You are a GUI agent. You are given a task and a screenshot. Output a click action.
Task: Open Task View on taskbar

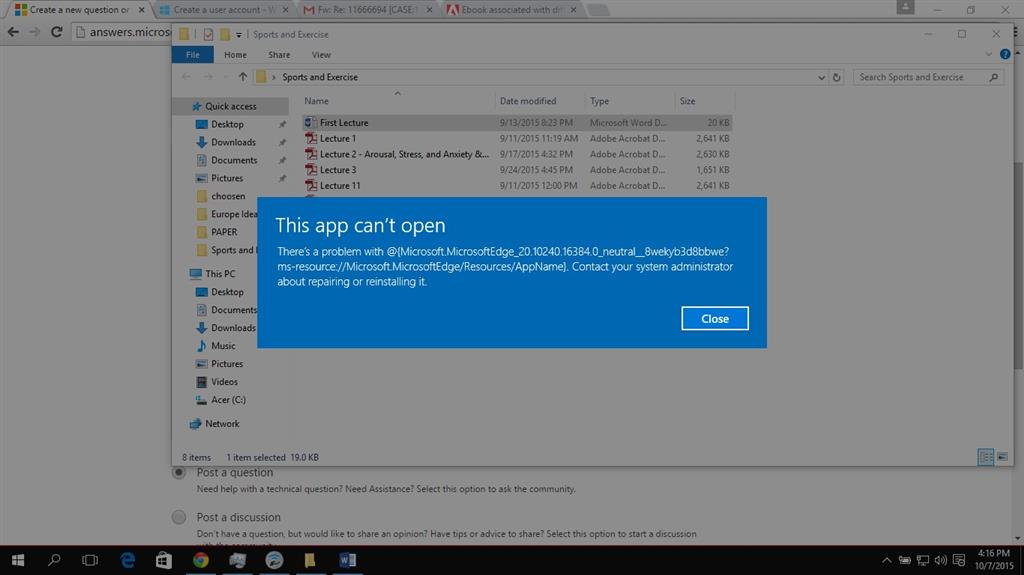[90, 560]
